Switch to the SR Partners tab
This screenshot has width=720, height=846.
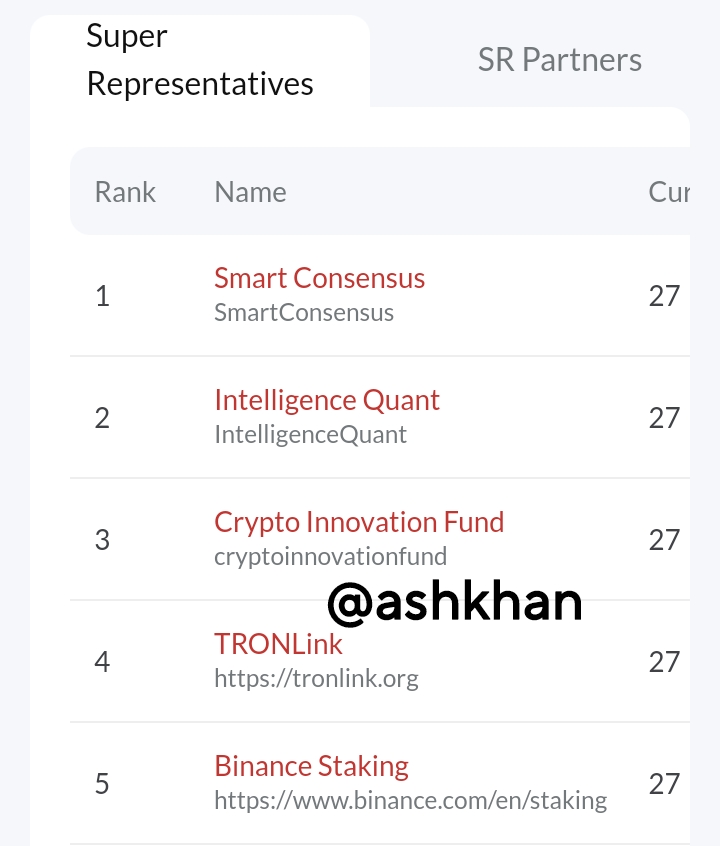click(x=559, y=60)
